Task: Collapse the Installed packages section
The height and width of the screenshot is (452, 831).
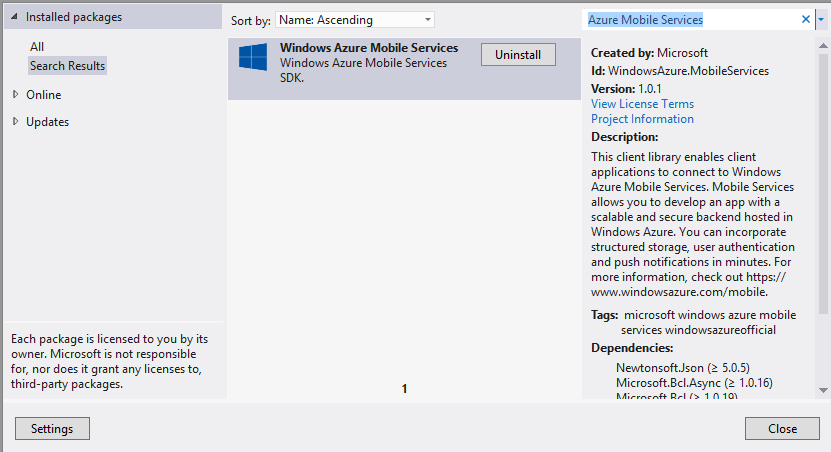Action: pos(14,17)
